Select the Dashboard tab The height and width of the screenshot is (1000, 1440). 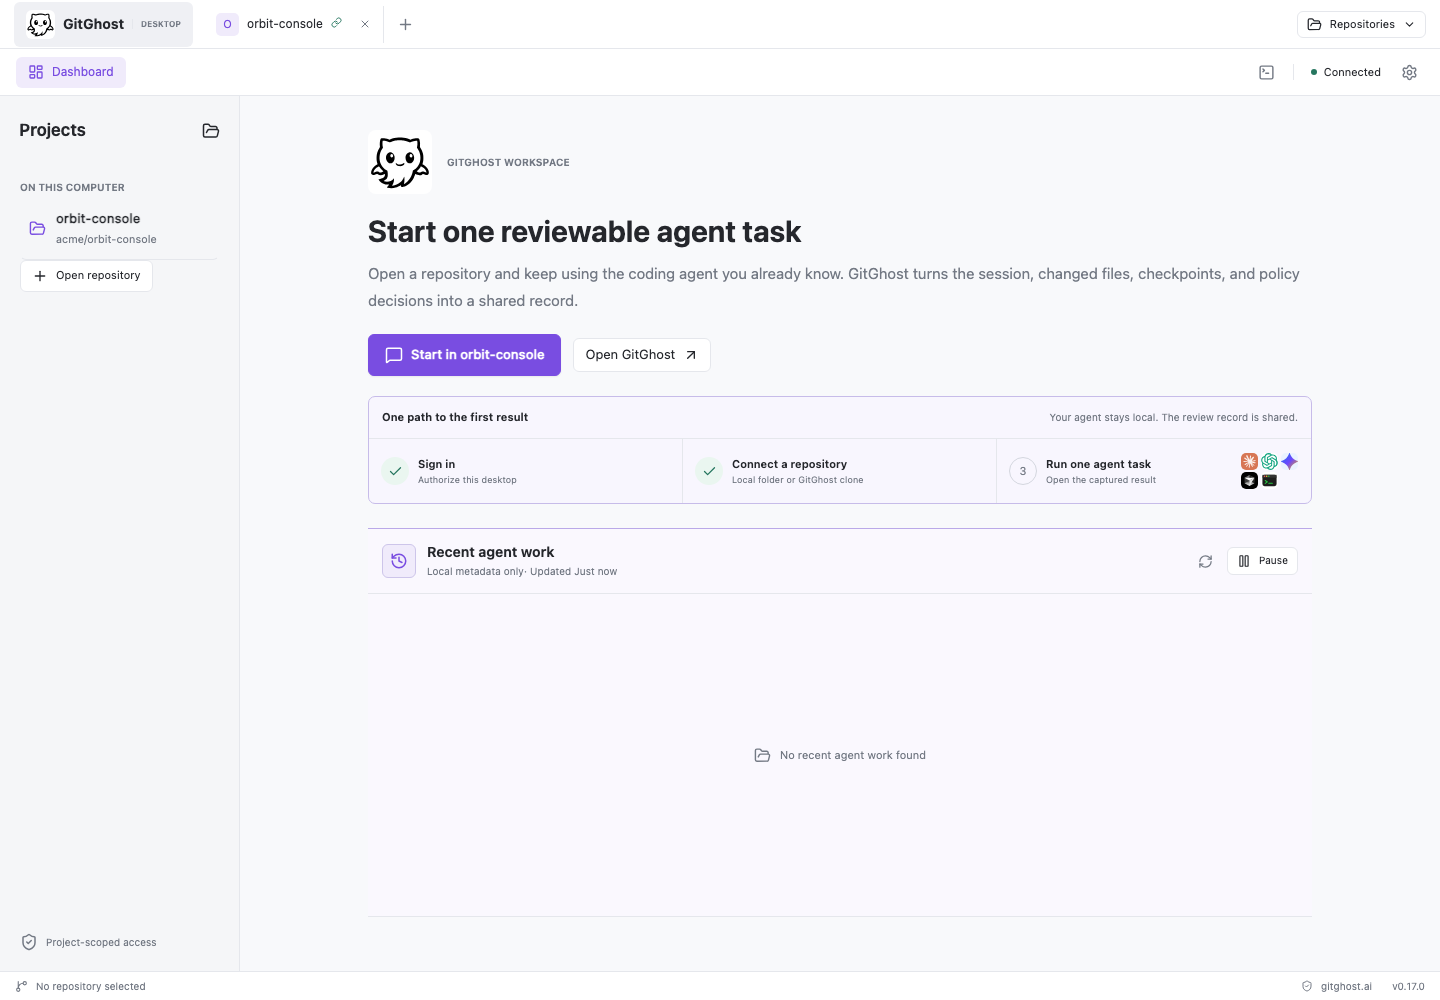click(x=71, y=72)
